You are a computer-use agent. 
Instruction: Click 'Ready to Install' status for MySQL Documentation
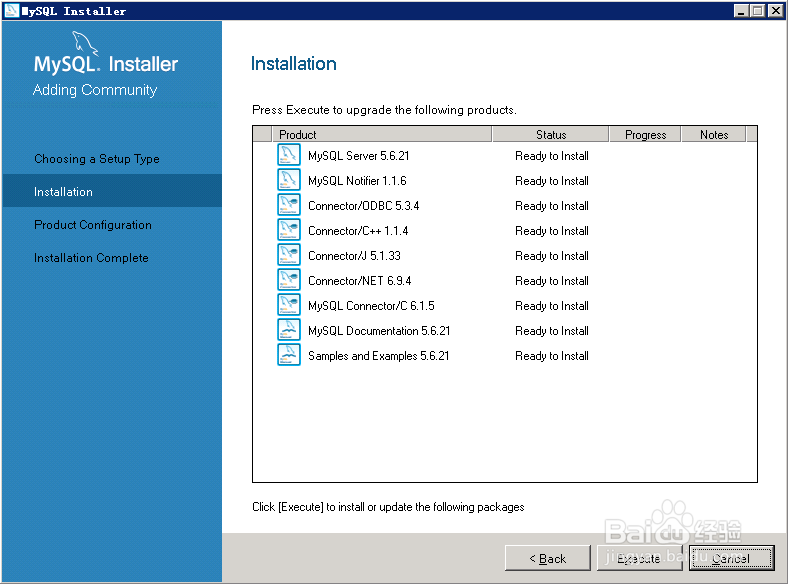[x=552, y=331]
